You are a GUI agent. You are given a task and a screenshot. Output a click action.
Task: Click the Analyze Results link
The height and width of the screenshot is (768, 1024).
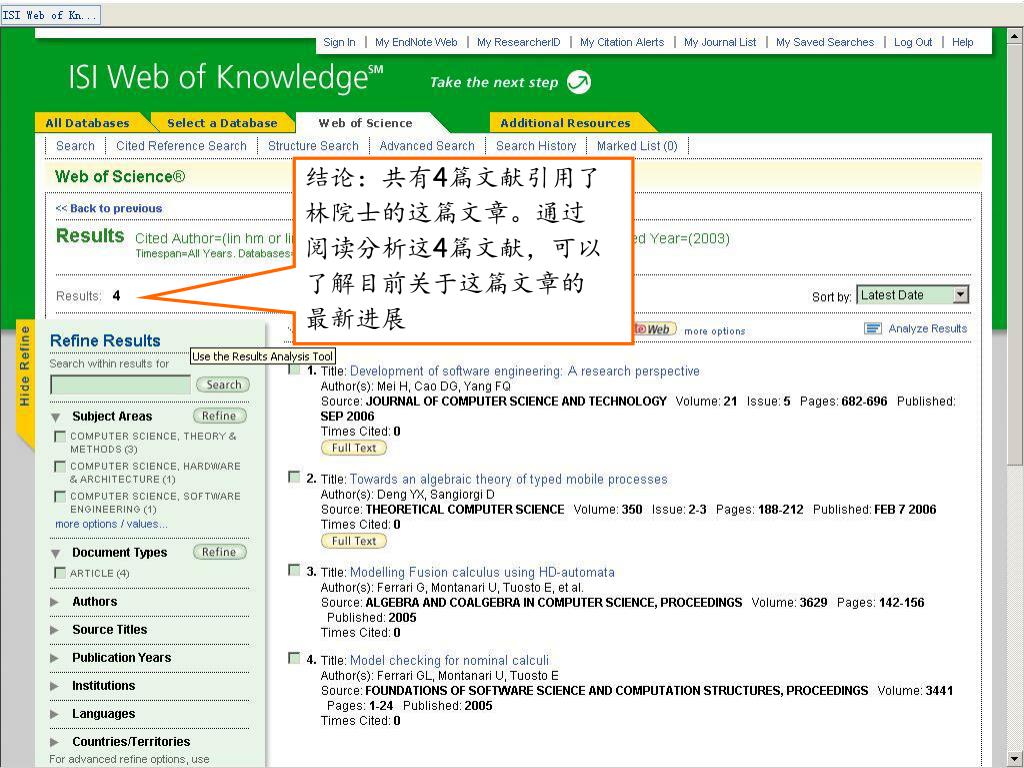927,328
